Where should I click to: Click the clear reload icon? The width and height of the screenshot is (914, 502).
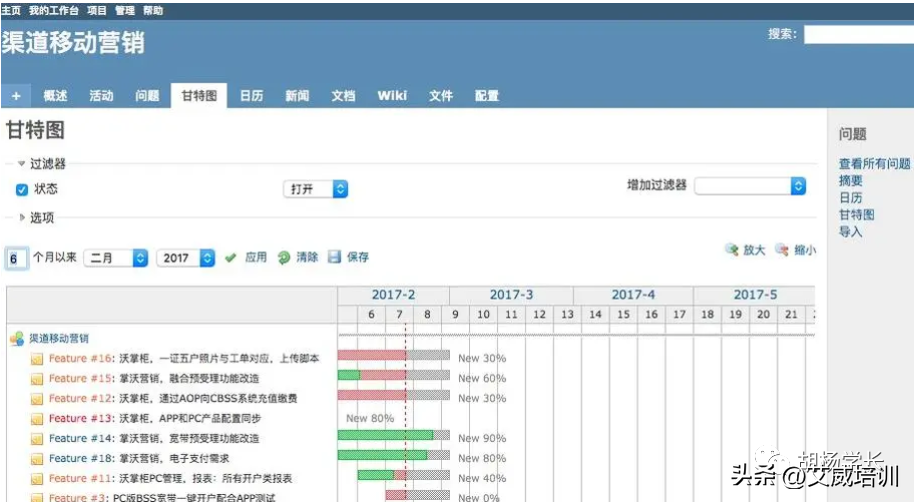(x=284, y=257)
